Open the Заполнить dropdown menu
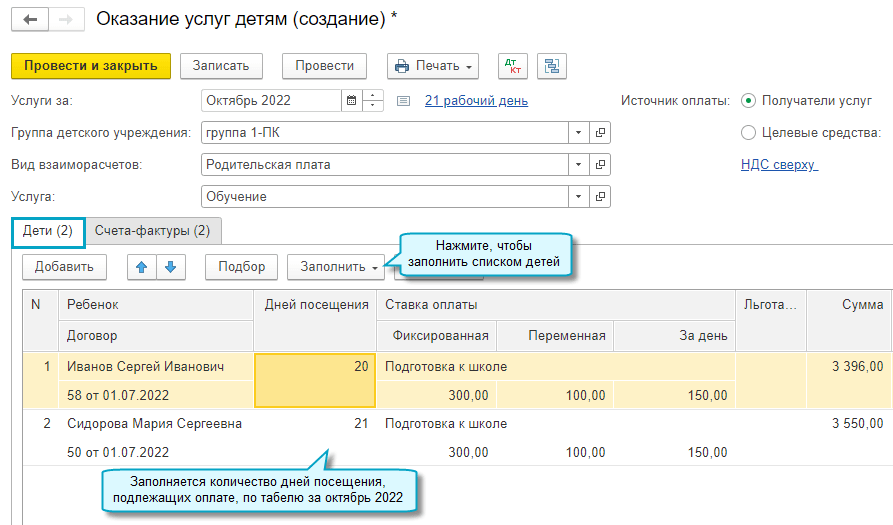 tap(335, 267)
